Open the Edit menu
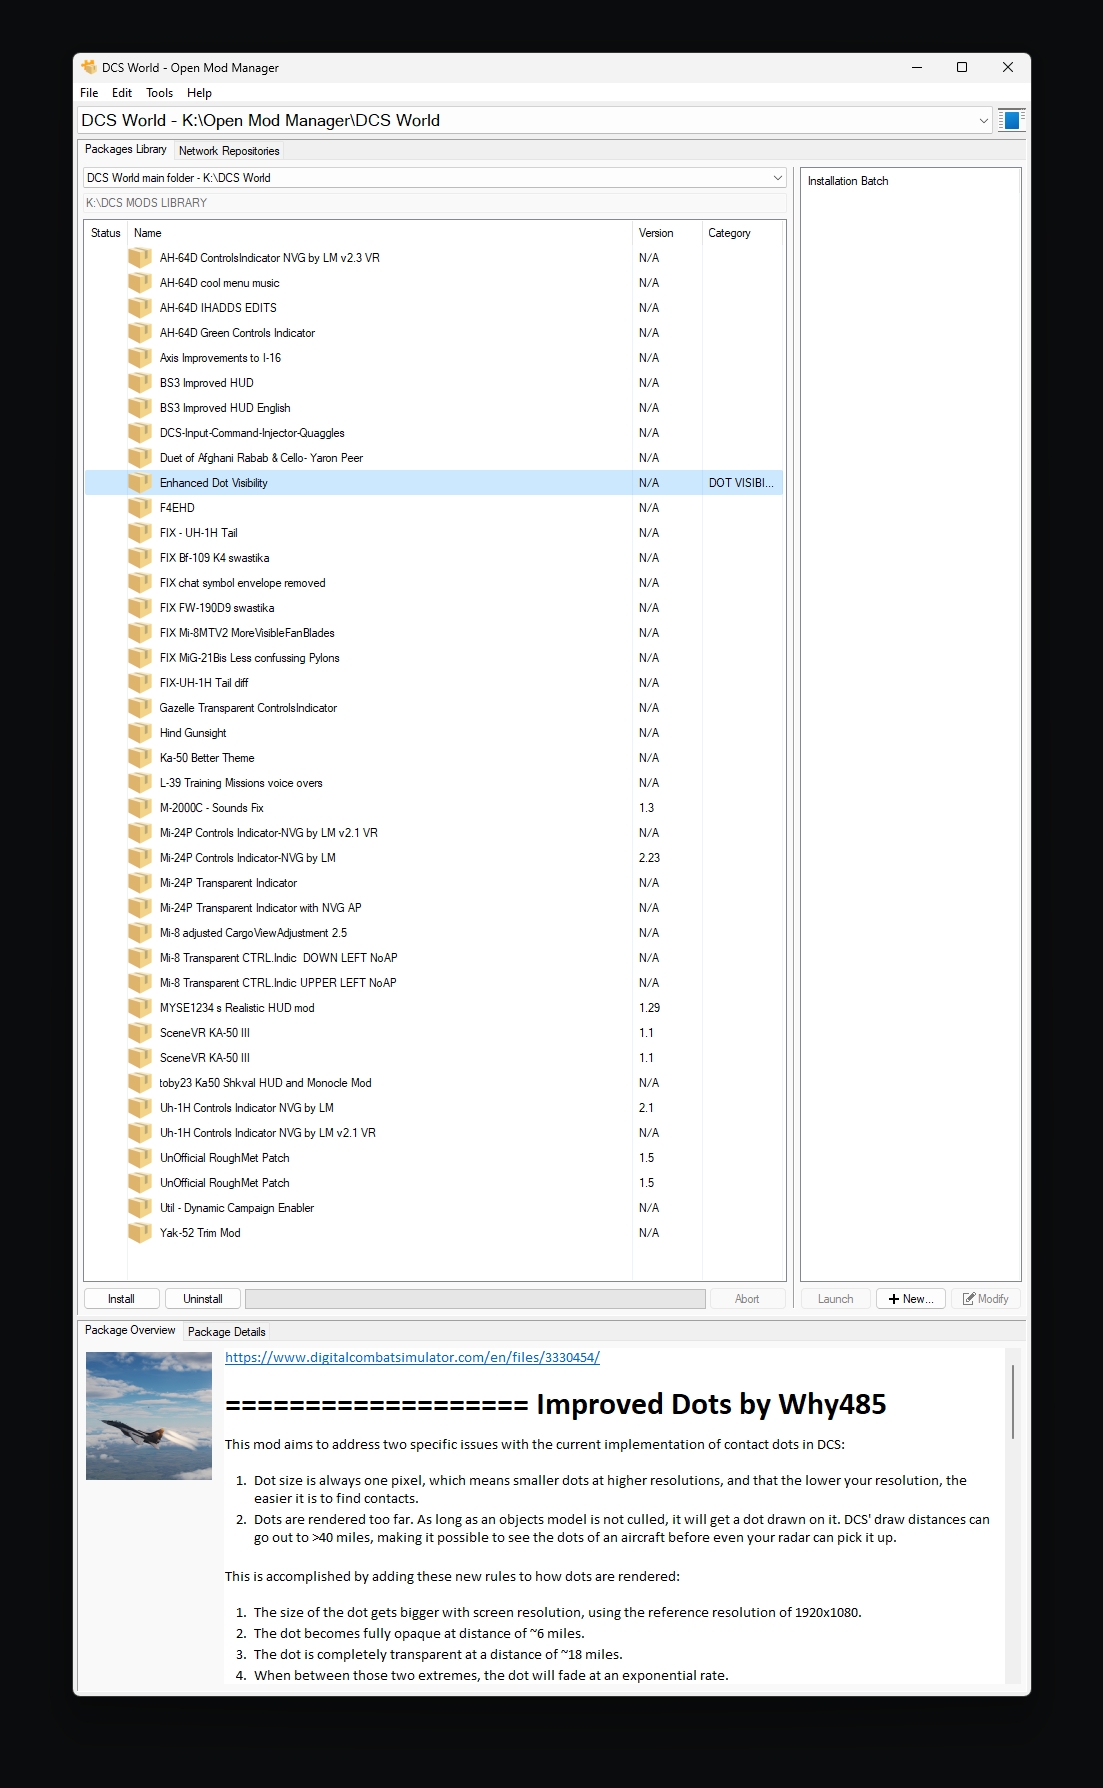The height and width of the screenshot is (1788, 1103). click(122, 92)
